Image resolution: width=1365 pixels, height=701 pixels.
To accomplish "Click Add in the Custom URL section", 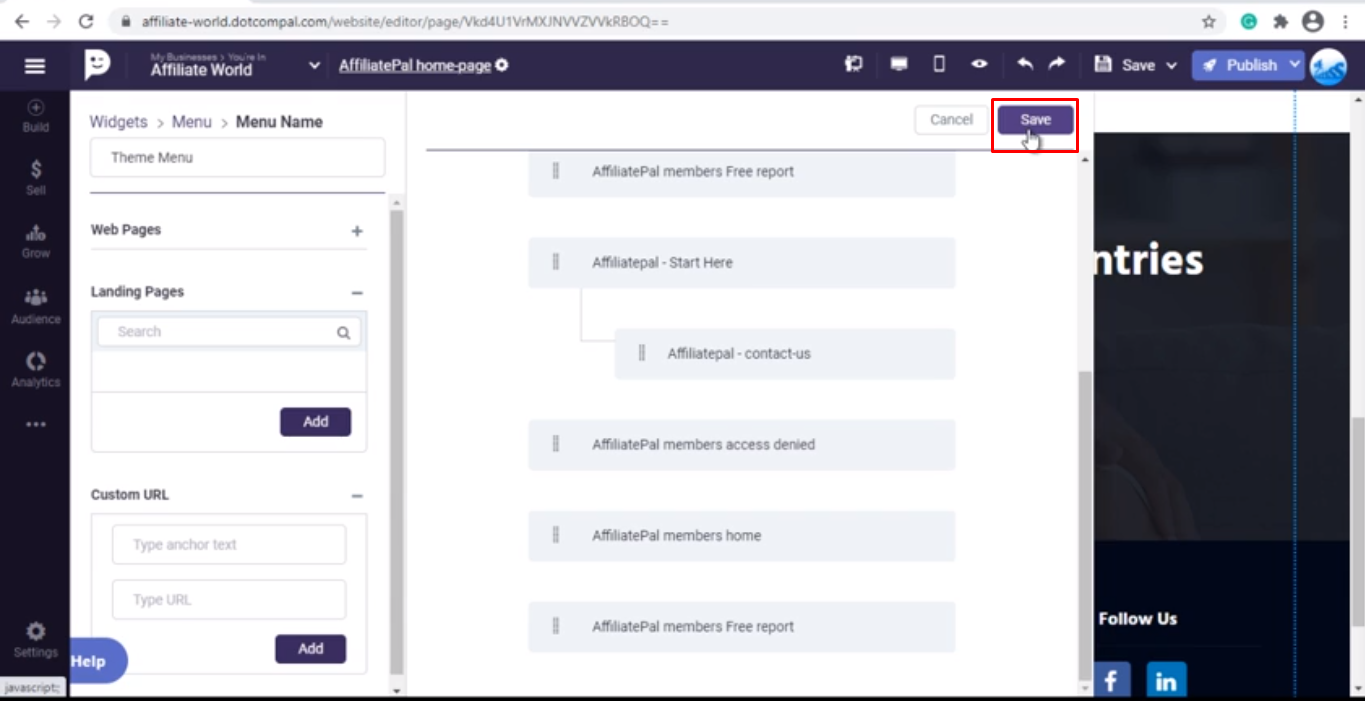I will point(310,649).
